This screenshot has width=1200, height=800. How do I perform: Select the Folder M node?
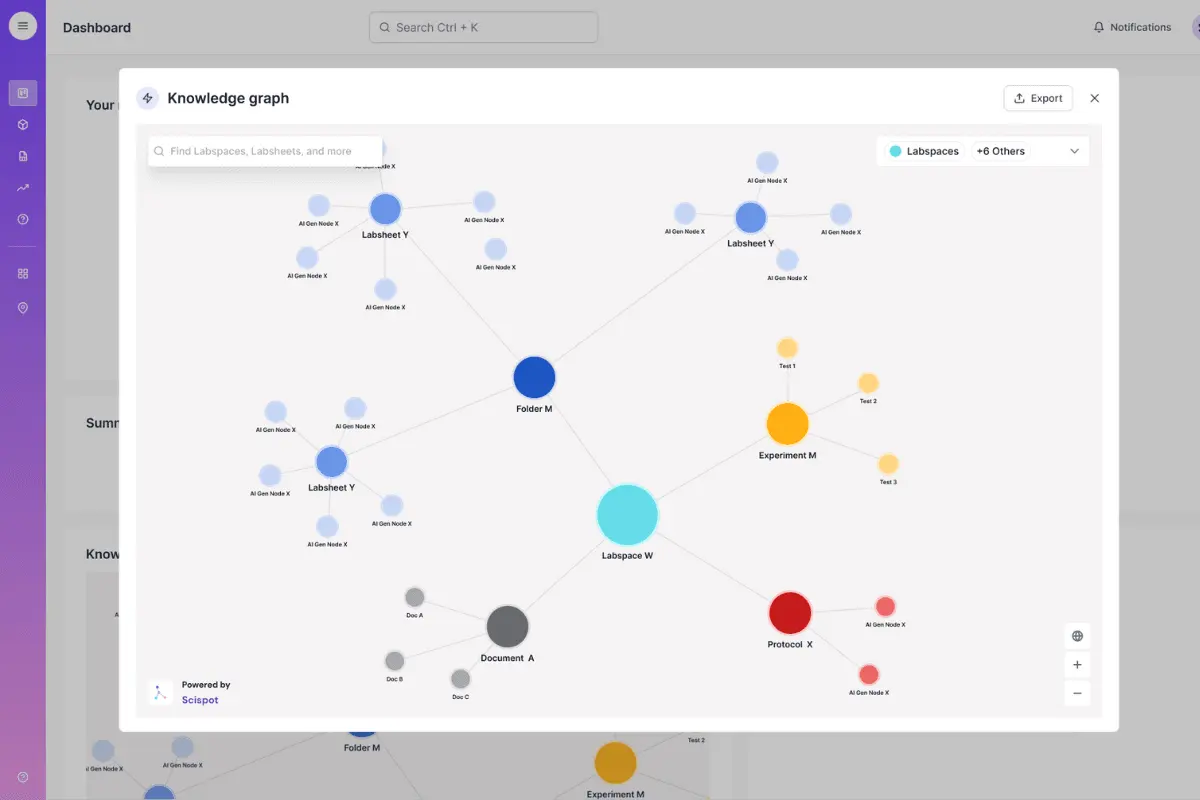[534, 378]
